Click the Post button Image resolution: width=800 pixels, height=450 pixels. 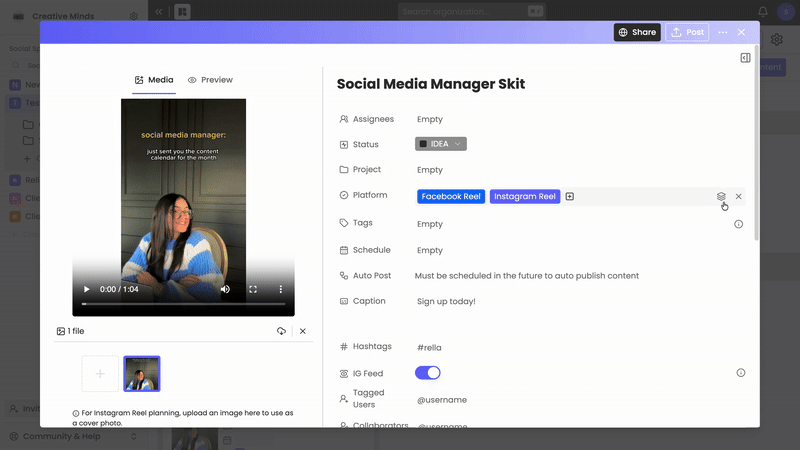pos(687,32)
